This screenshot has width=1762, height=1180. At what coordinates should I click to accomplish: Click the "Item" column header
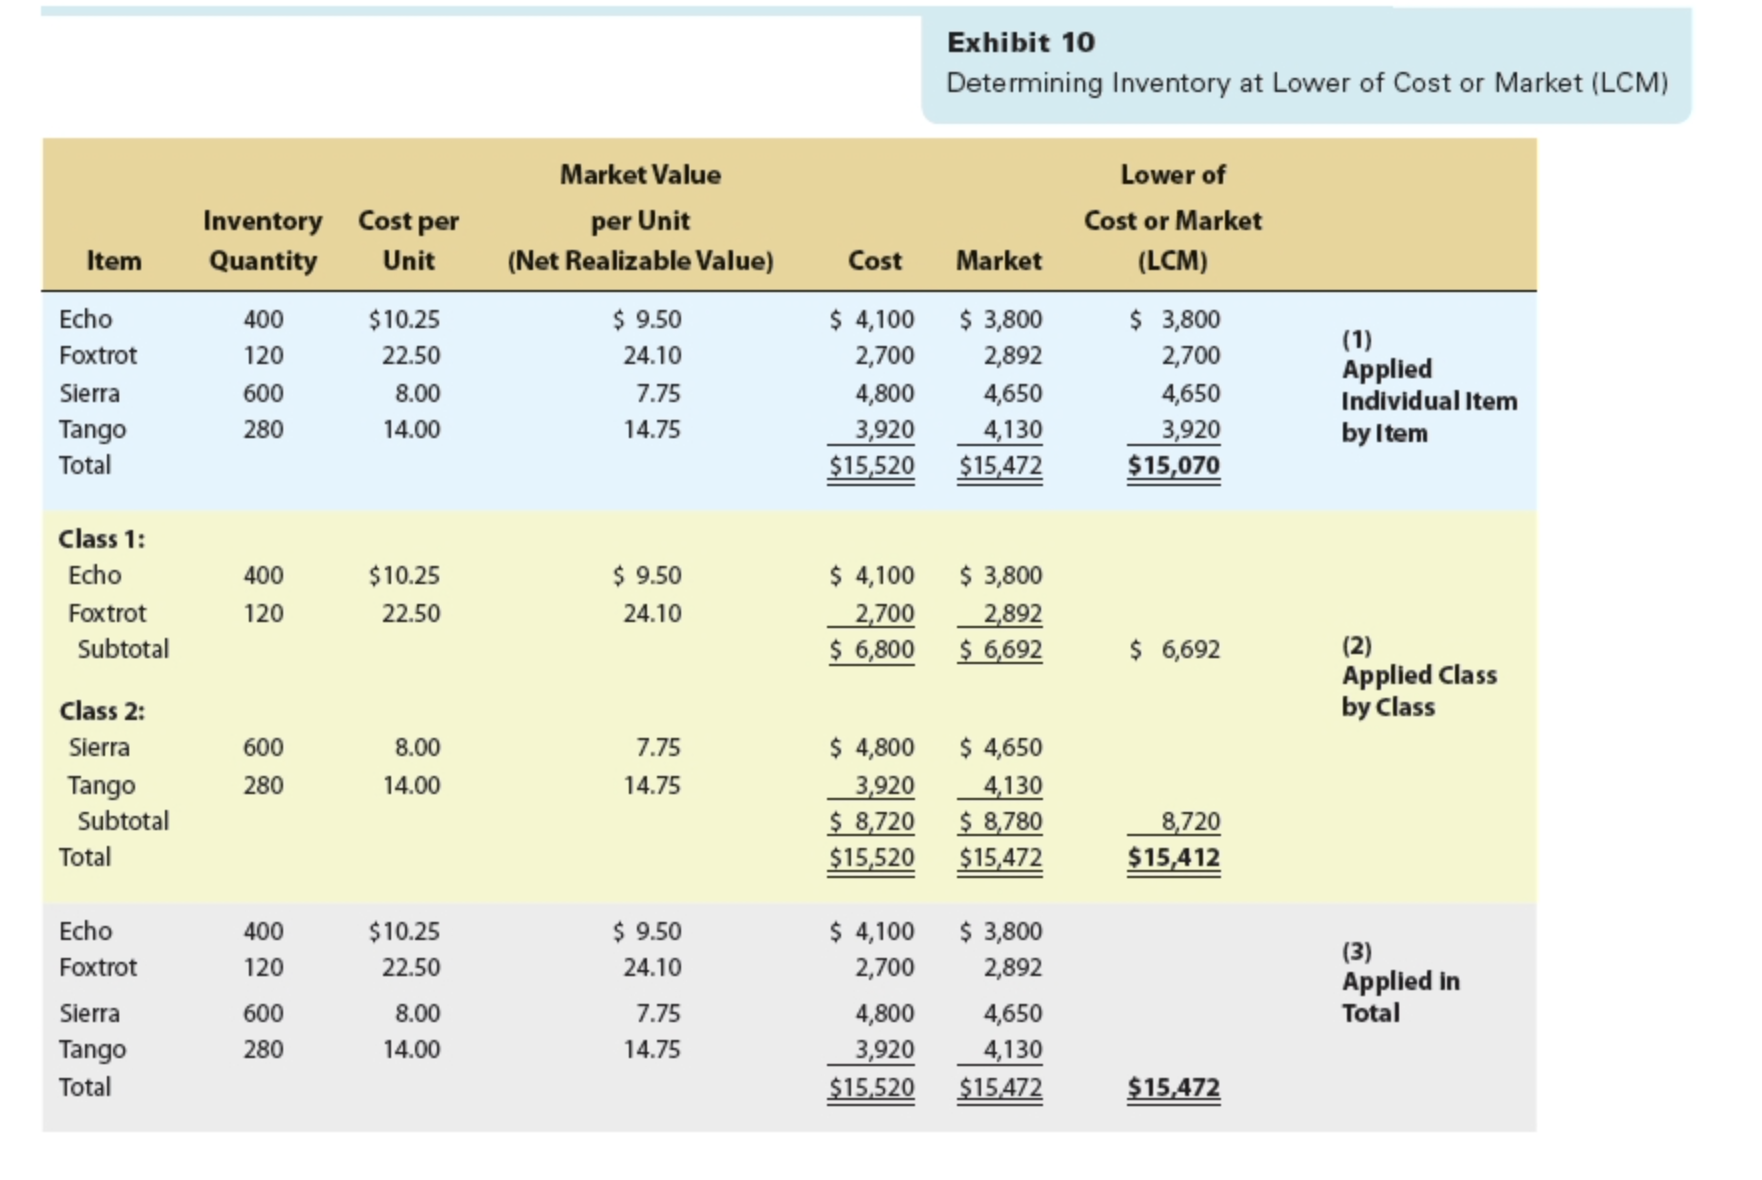(x=114, y=261)
